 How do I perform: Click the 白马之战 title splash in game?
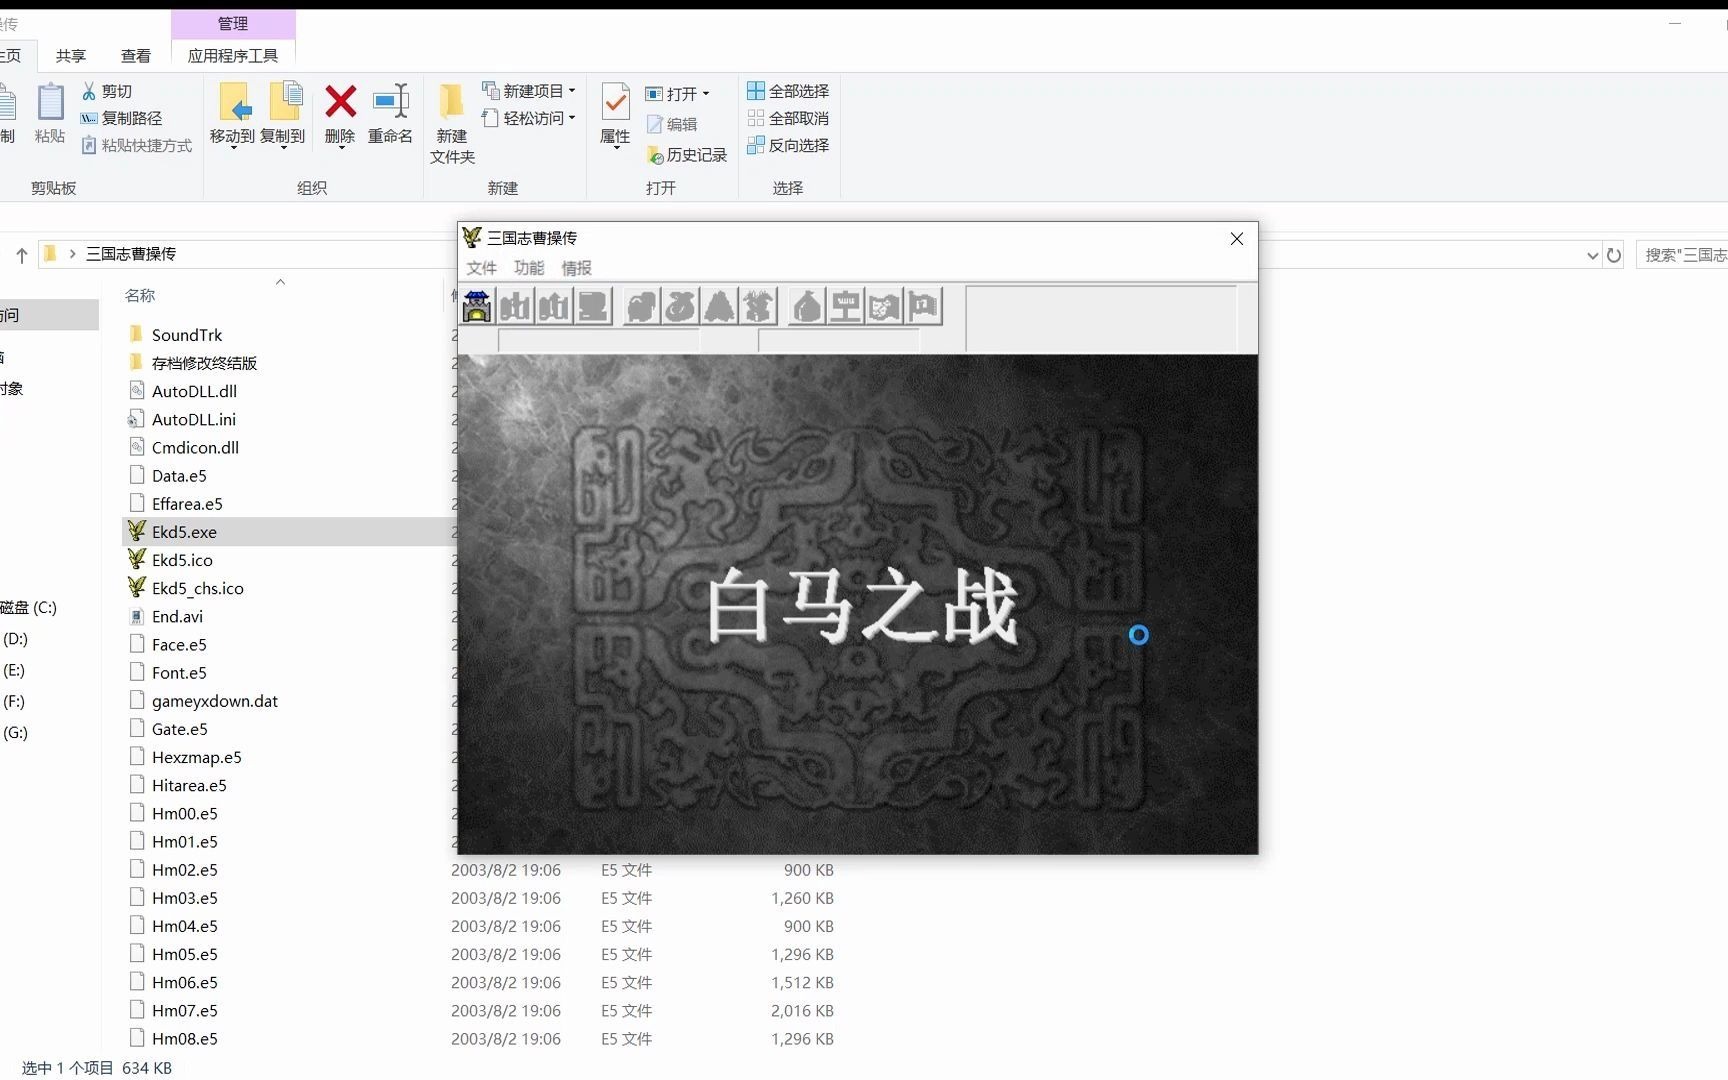860,606
